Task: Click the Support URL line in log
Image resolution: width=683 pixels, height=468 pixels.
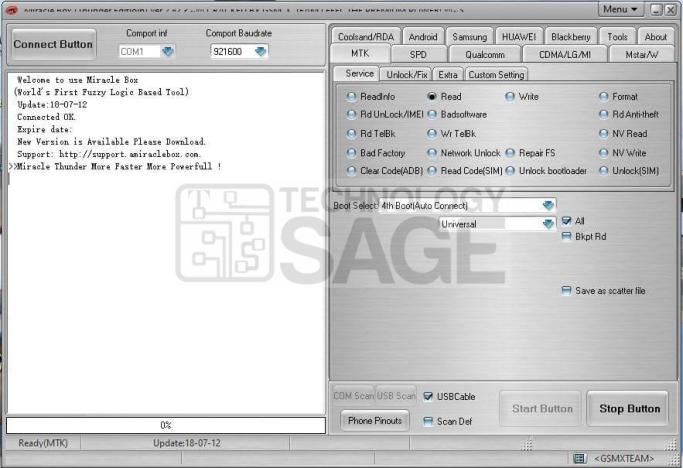Action: [109, 154]
